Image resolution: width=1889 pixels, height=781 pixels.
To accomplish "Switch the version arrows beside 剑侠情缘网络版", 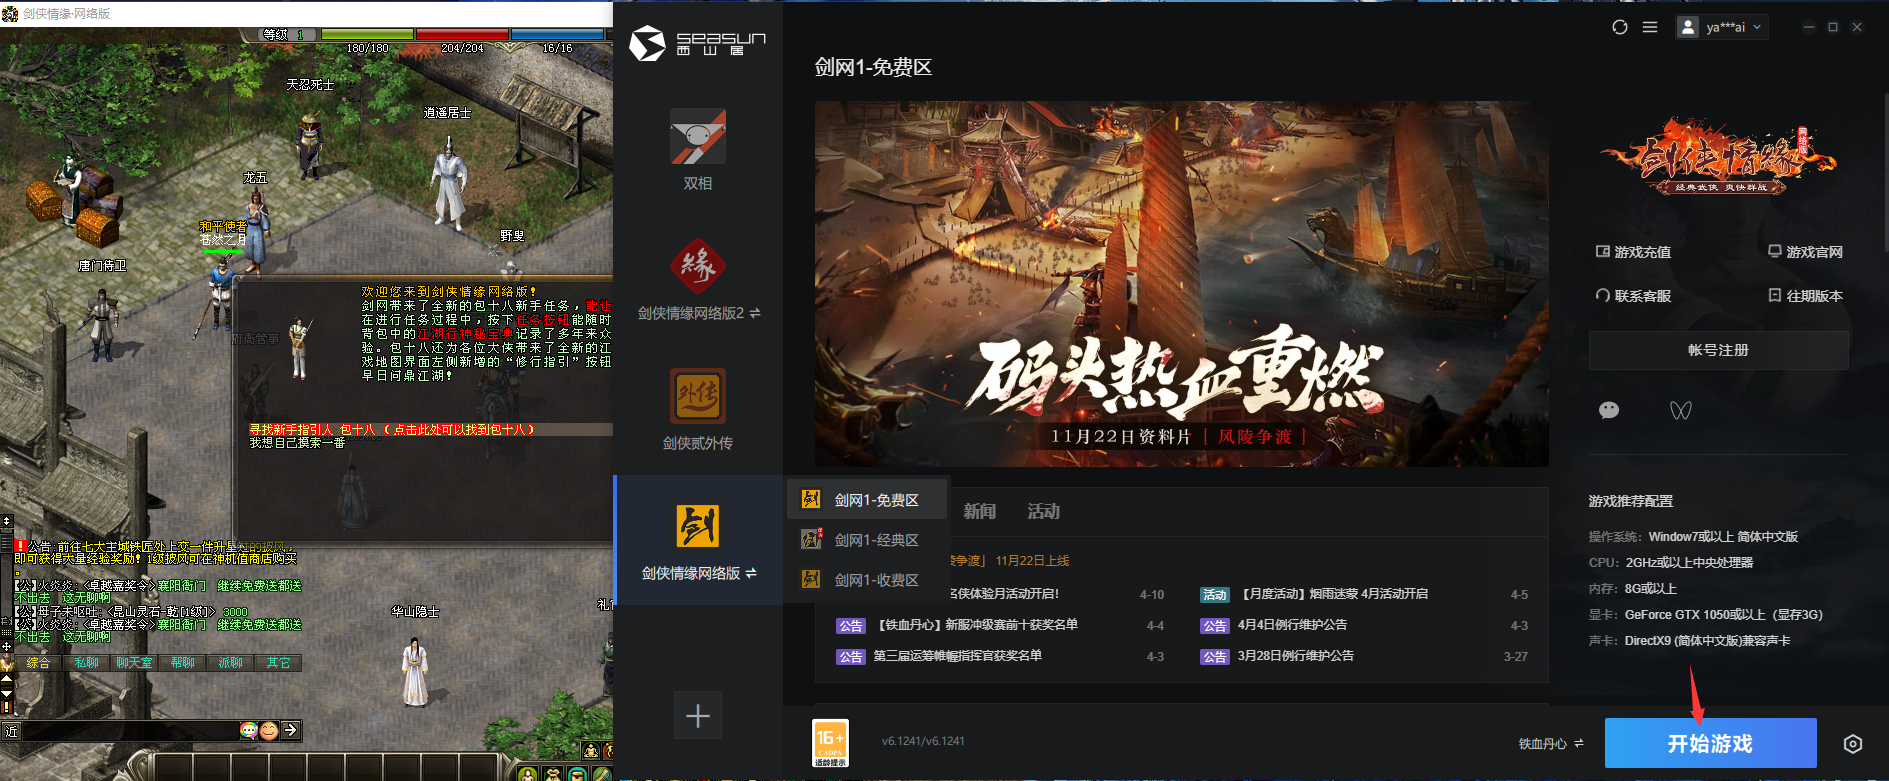I will 751,573.
